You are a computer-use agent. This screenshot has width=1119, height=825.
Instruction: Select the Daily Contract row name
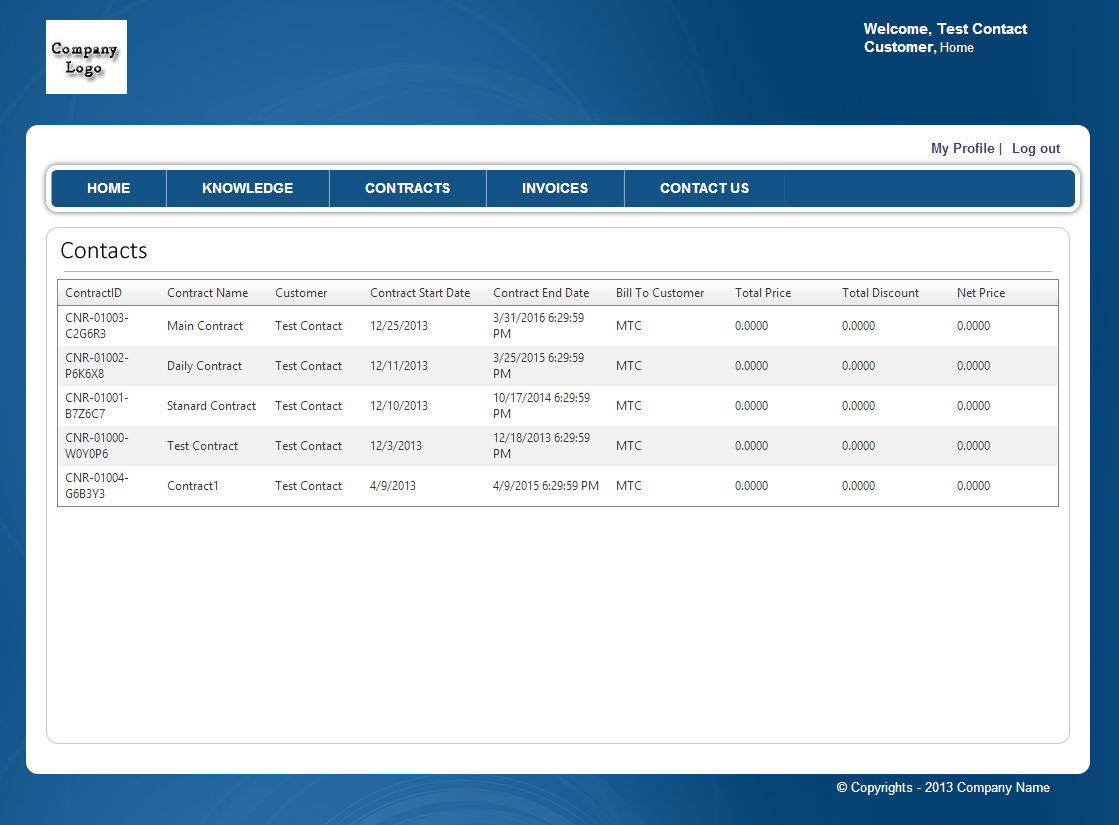click(204, 366)
